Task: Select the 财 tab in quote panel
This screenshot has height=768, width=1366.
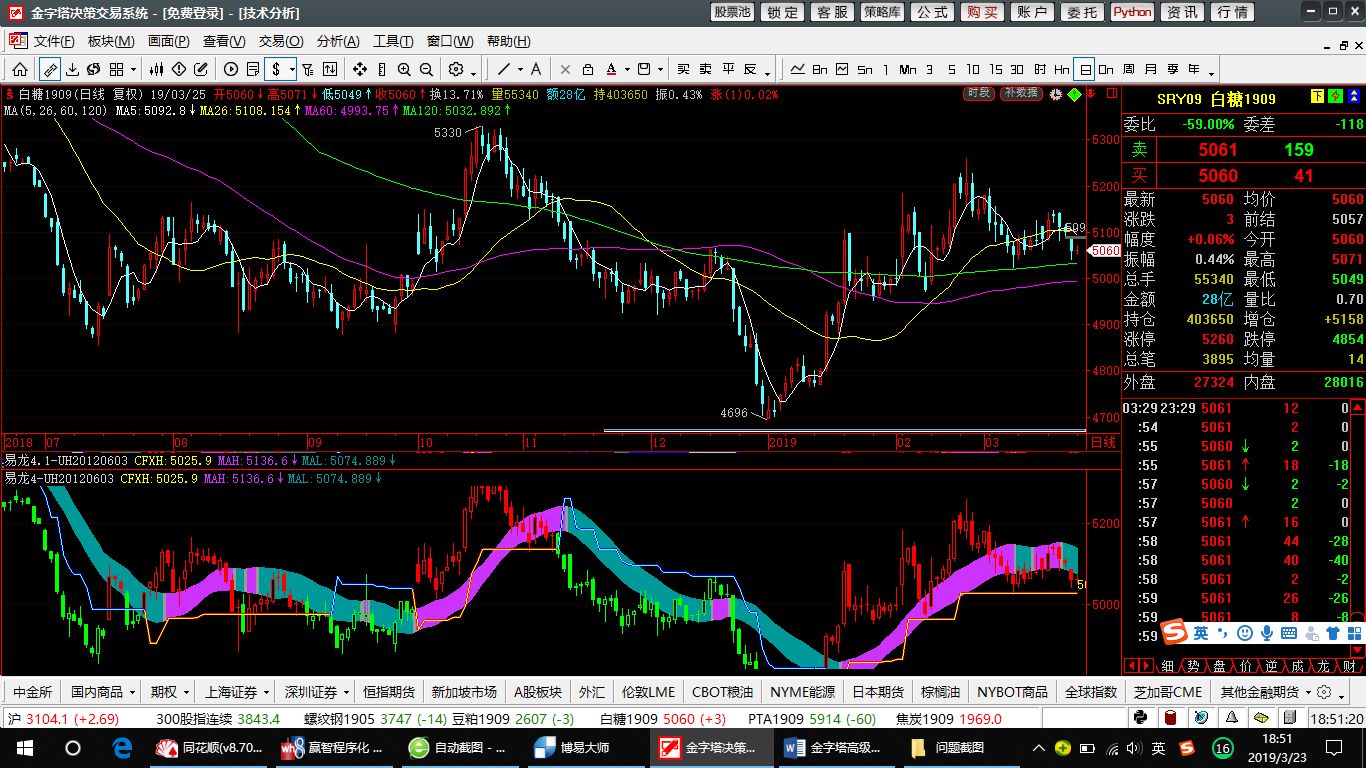Action: (1349, 666)
